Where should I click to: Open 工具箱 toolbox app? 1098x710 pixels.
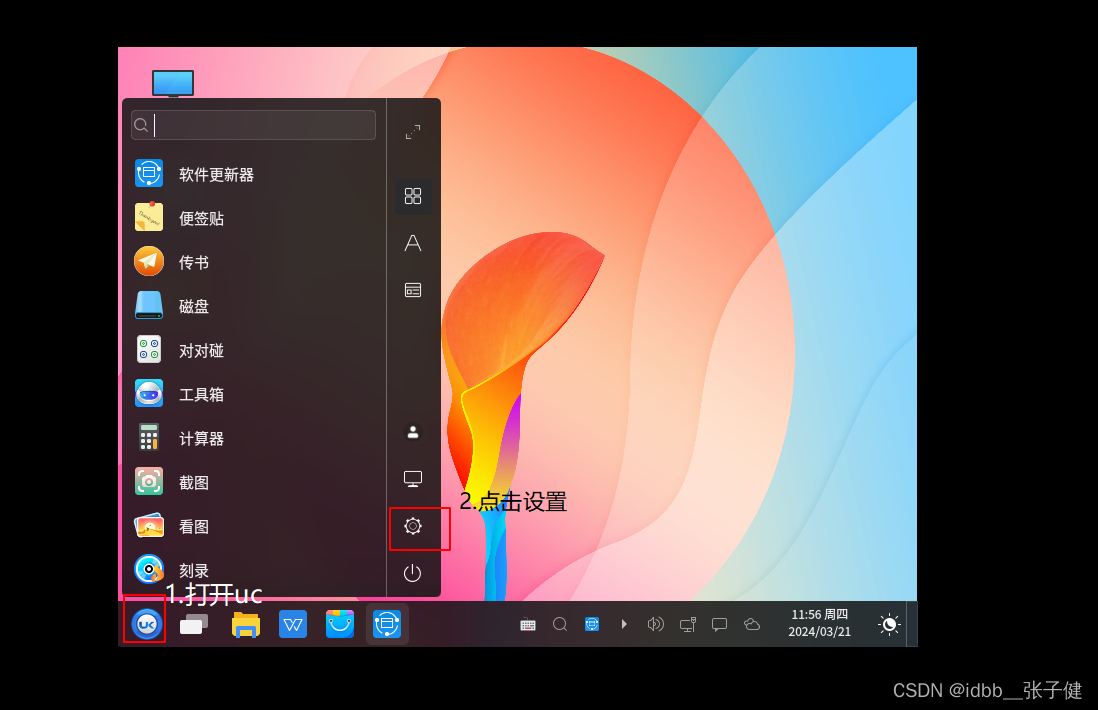point(255,394)
